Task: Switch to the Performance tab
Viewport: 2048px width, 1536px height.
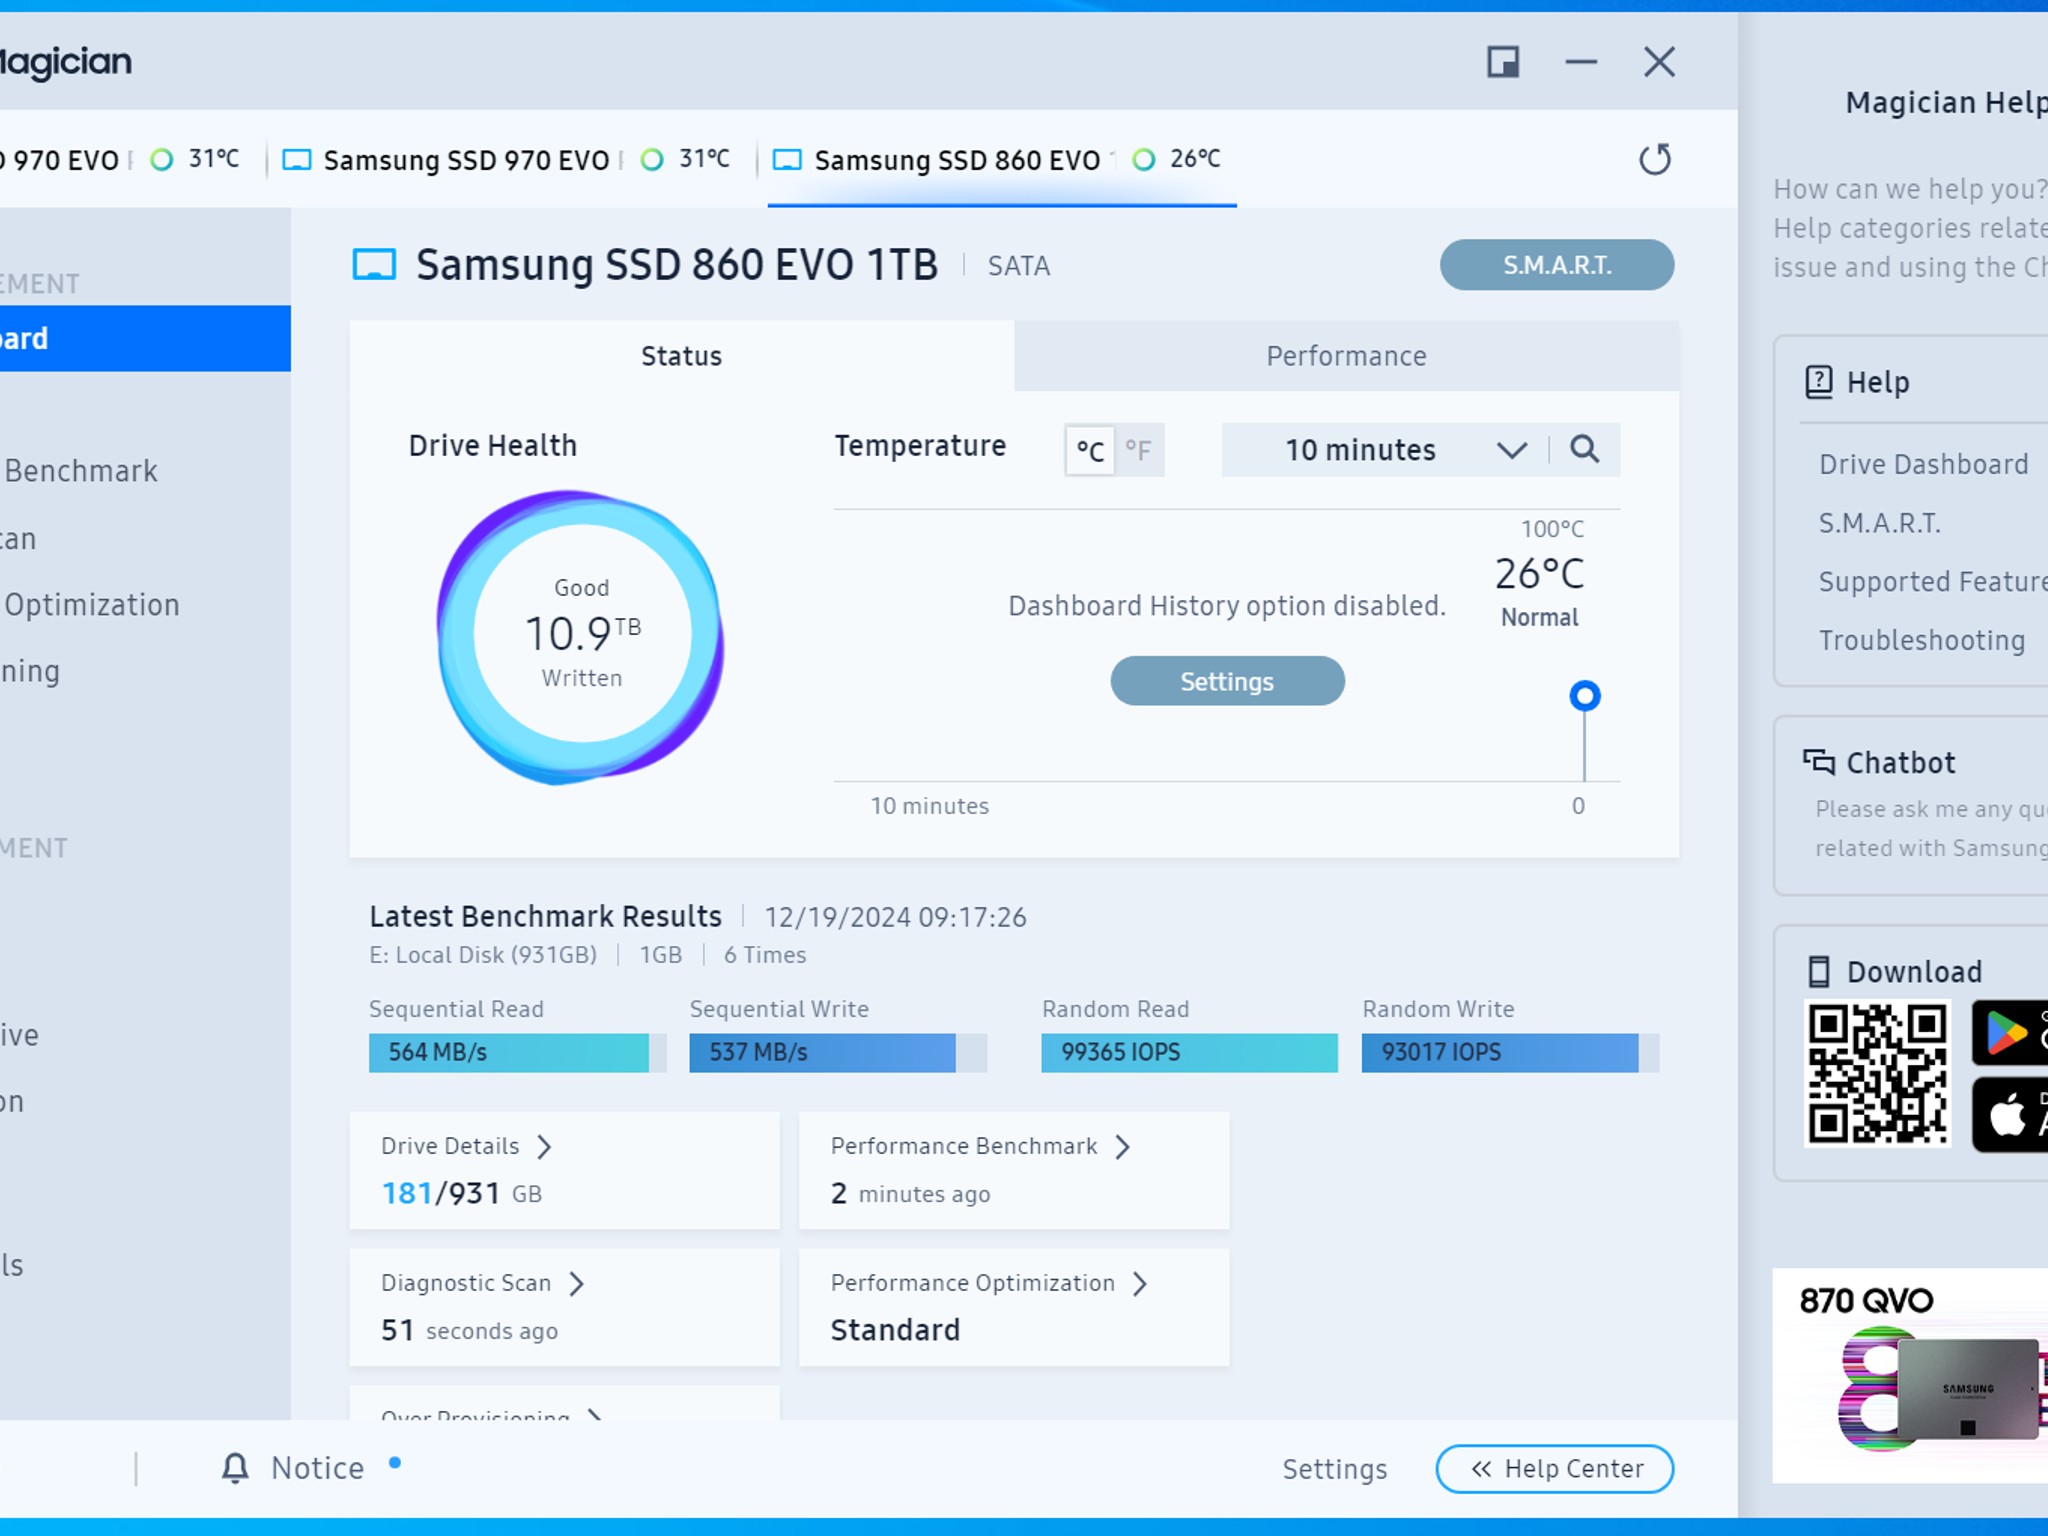Action: (1346, 356)
